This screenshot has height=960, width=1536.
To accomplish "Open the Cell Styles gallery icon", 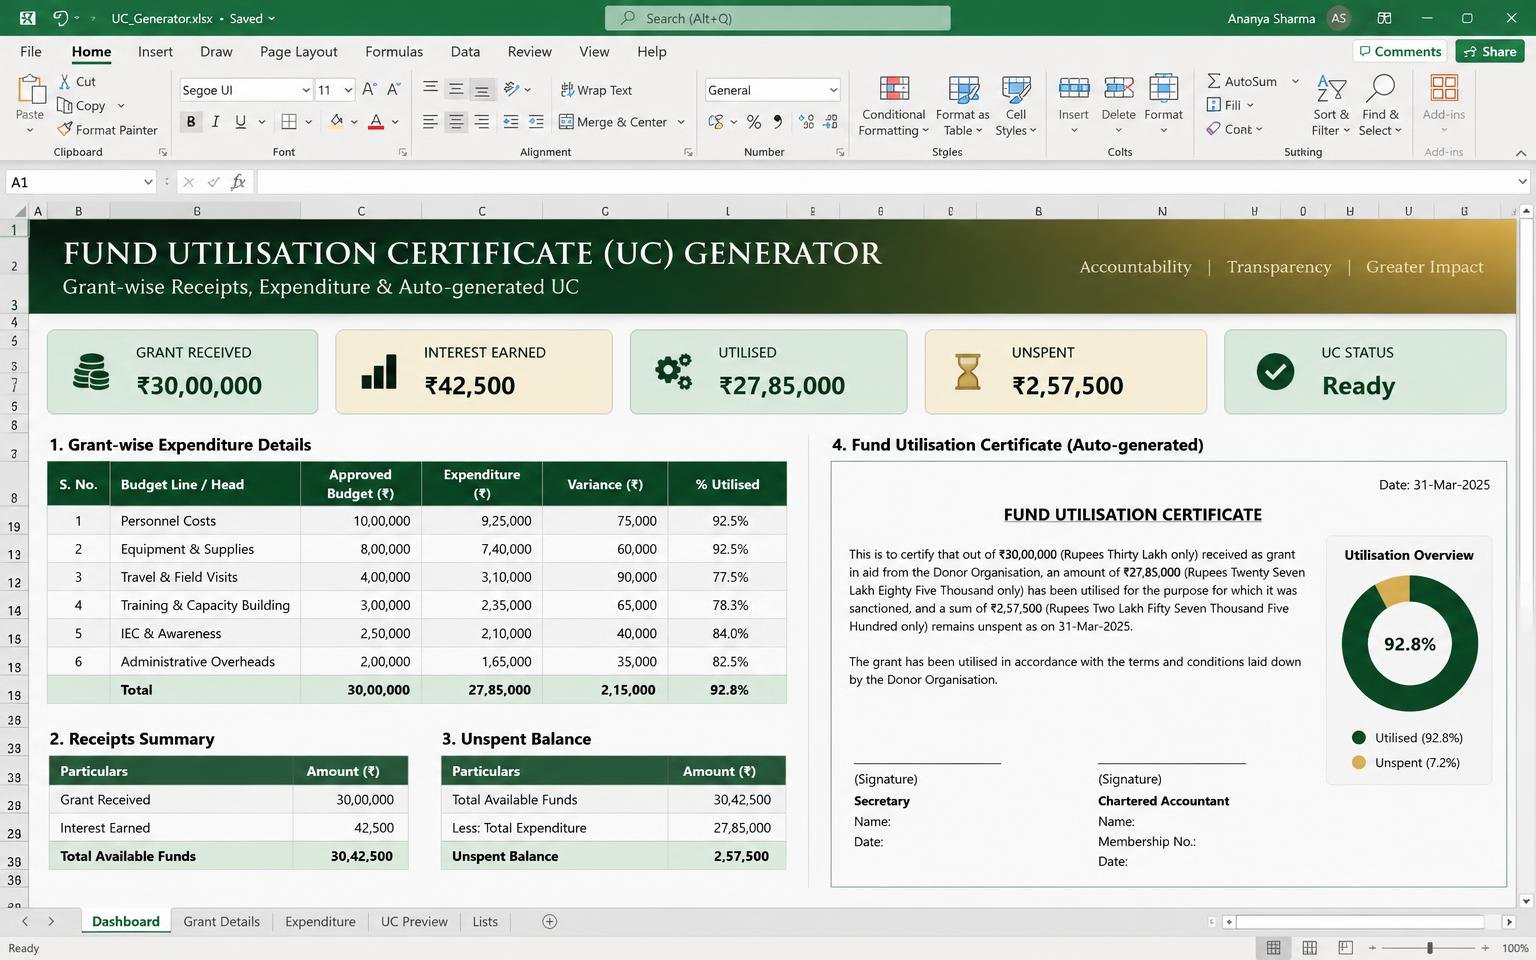I will point(1016,89).
